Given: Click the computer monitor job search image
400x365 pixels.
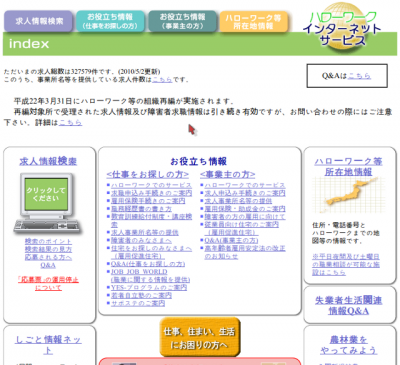Looking at the screenshot, I should pyautogui.click(x=47, y=203).
